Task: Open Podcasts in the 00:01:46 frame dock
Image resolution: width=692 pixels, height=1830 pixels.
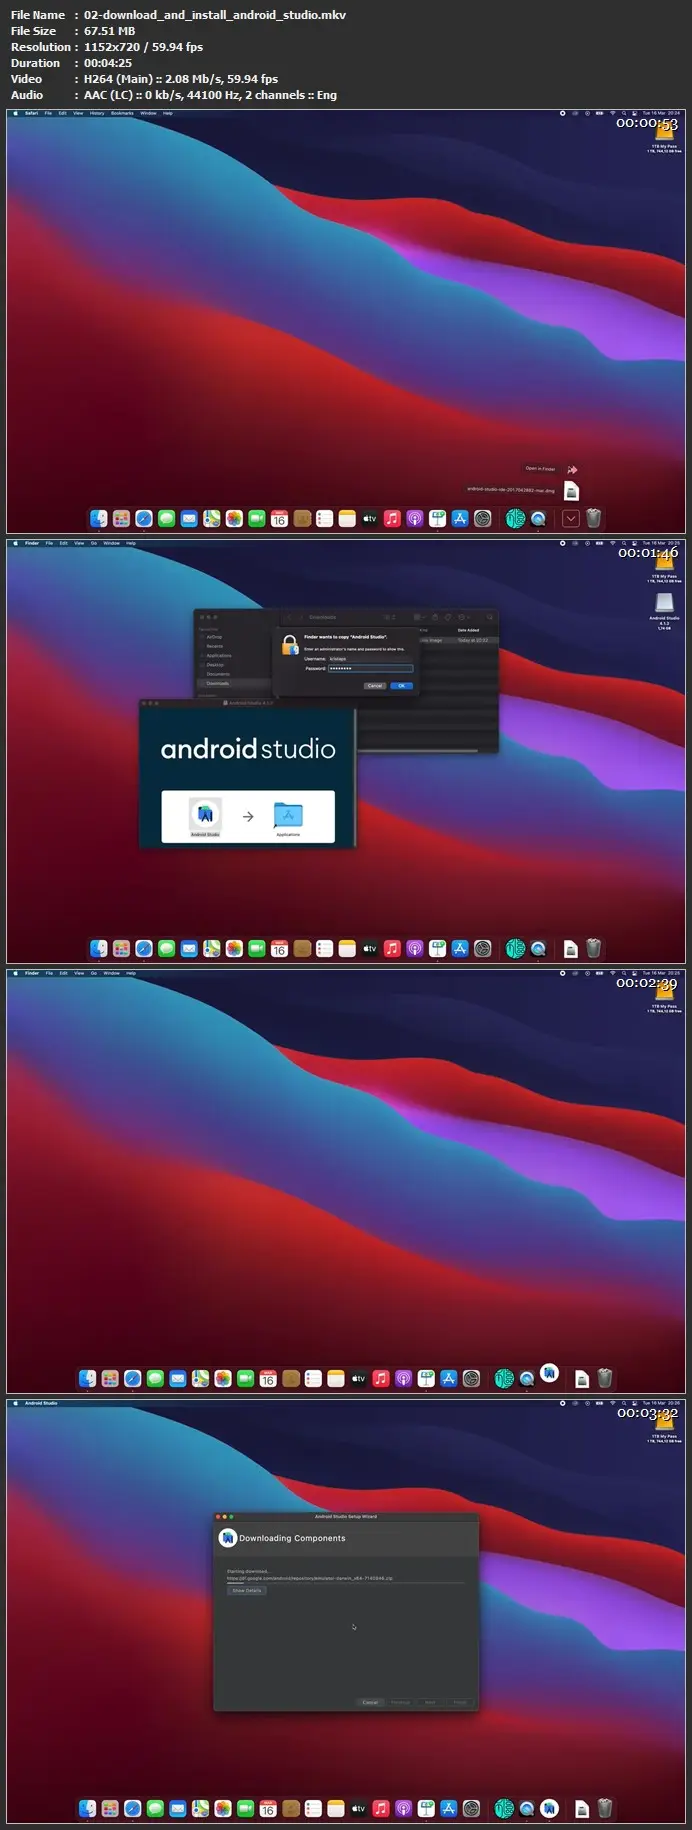Action: (x=415, y=948)
